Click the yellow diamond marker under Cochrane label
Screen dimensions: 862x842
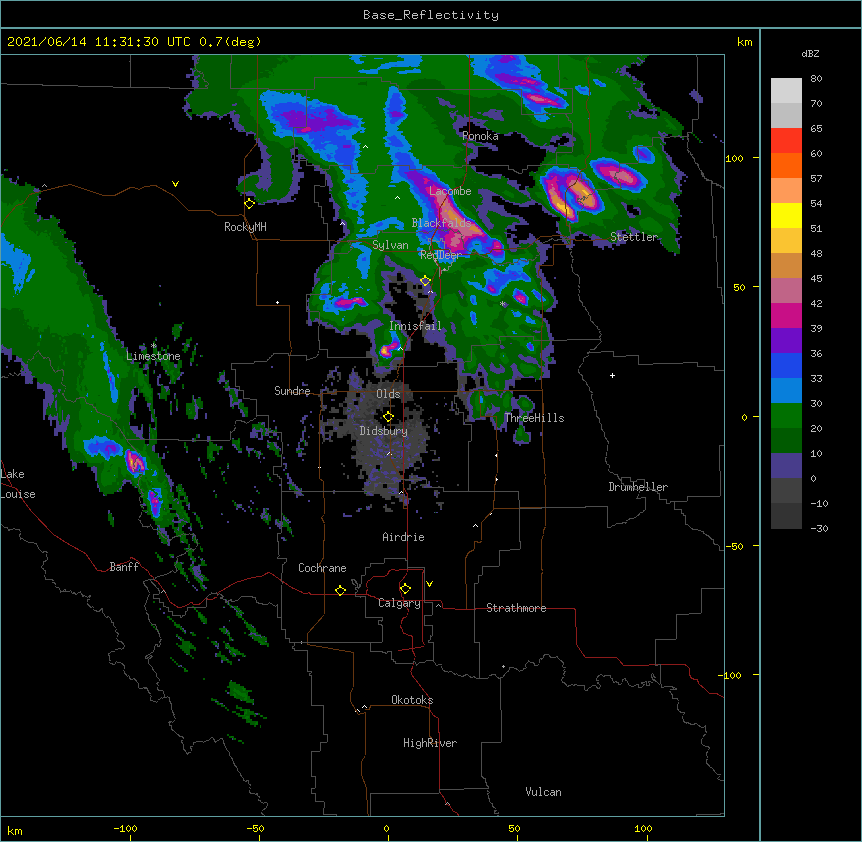340,590
